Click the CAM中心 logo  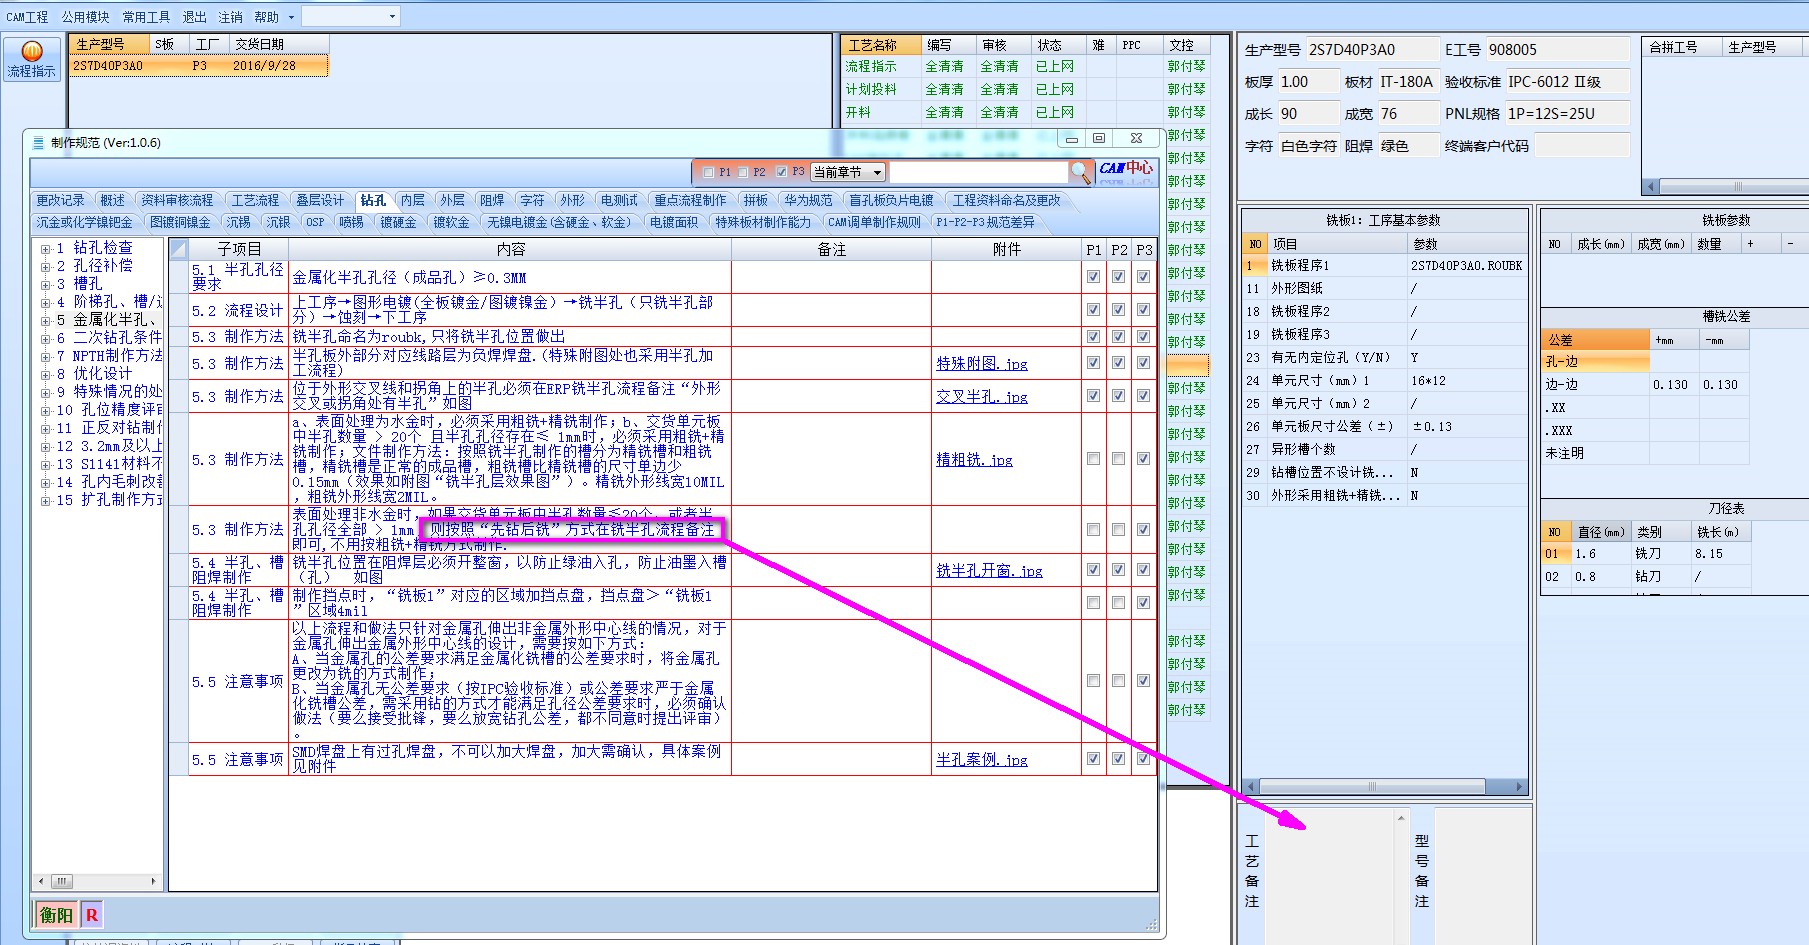1126,170
